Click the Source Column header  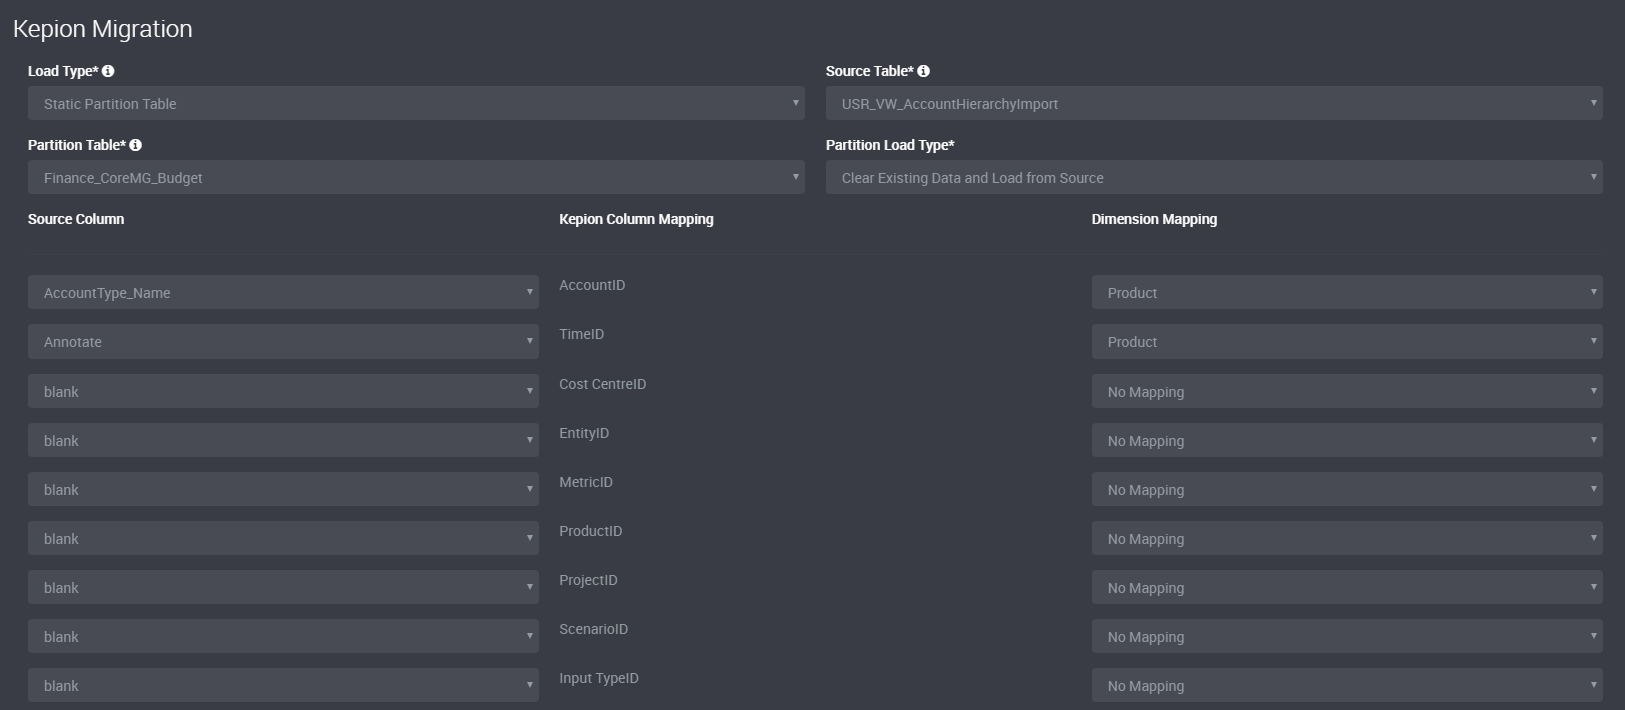pos(76,219)
